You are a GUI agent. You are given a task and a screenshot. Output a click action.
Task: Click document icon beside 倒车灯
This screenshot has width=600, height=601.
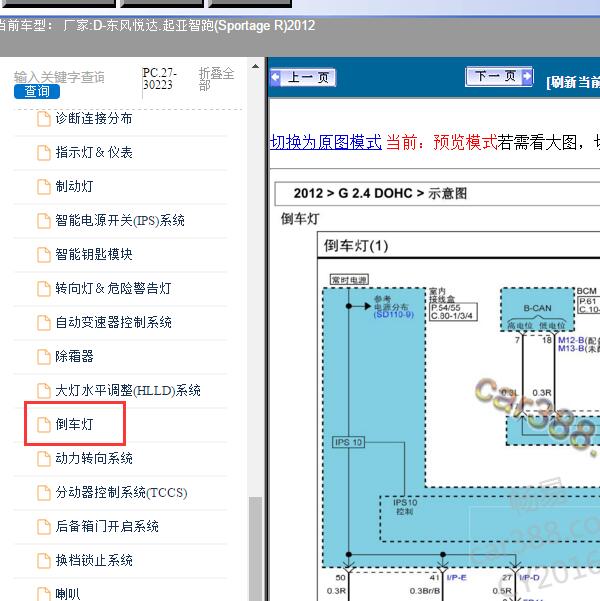[44, 425]
